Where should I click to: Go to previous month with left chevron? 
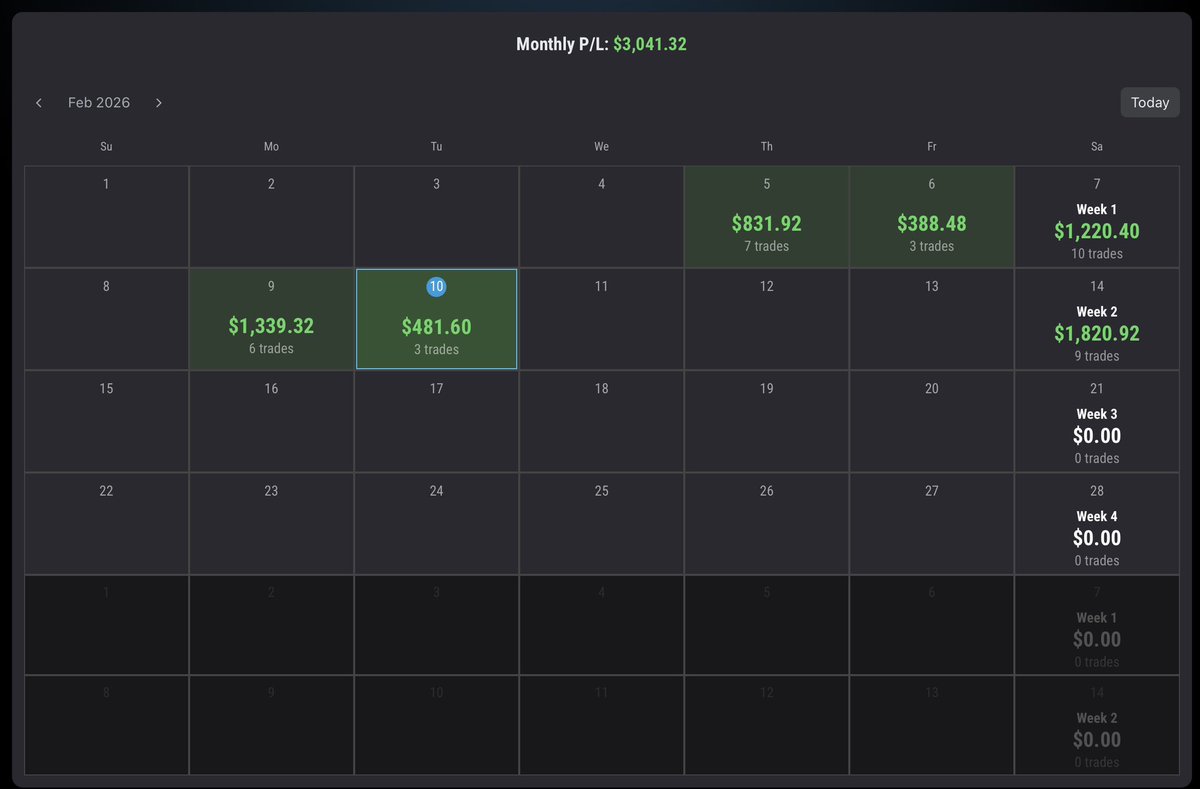tap(39, 103)
